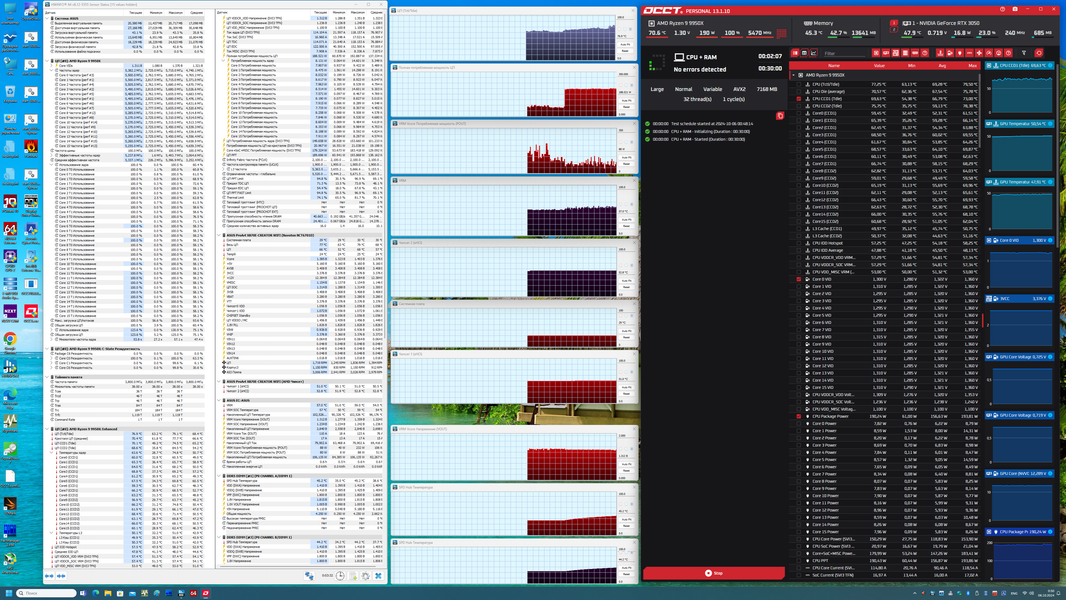1066x600 pixels.
Task: Open the OCCT help icon in titlebar
Action: coord(1003,9)
